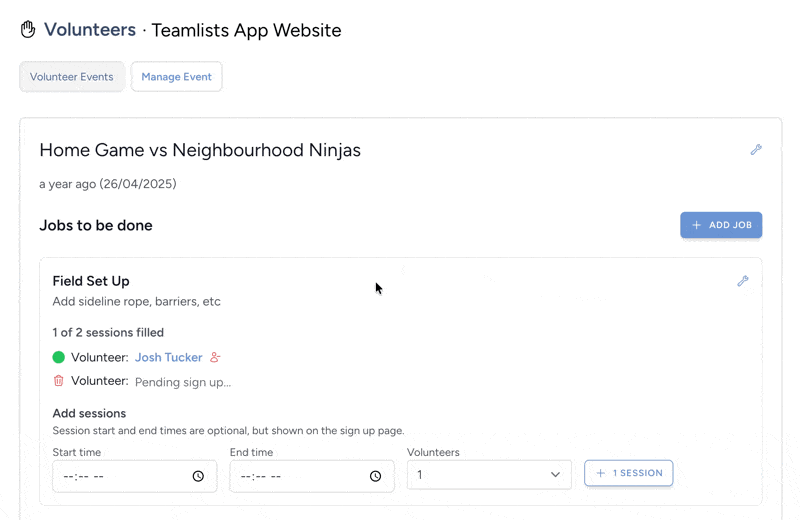
Task: Open Josh Tucker volunteer profile link
Action: pos(168,357)
